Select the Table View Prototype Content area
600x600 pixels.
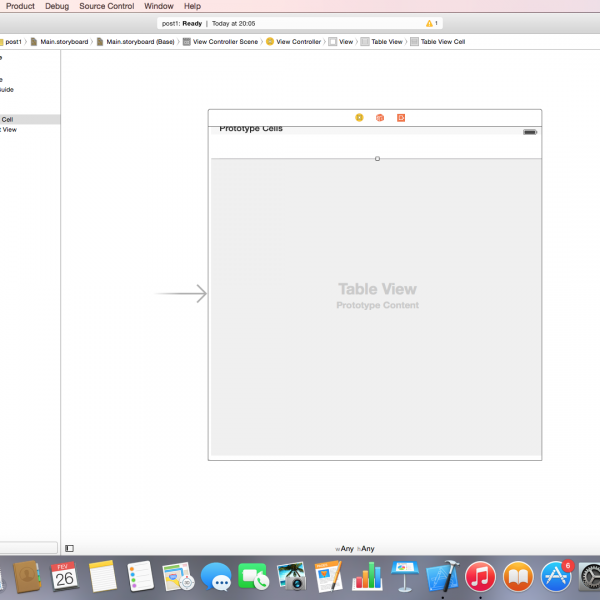point(376,307)
